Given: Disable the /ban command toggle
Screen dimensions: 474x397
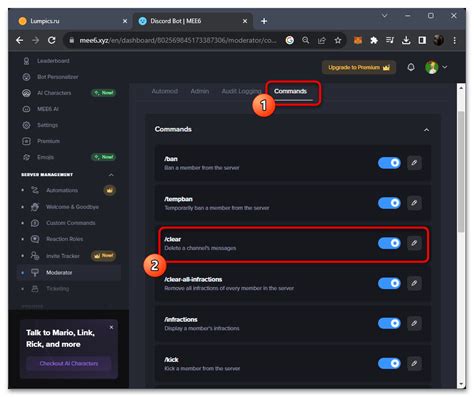Looking at the screenshot, I should tap(389, 163).
